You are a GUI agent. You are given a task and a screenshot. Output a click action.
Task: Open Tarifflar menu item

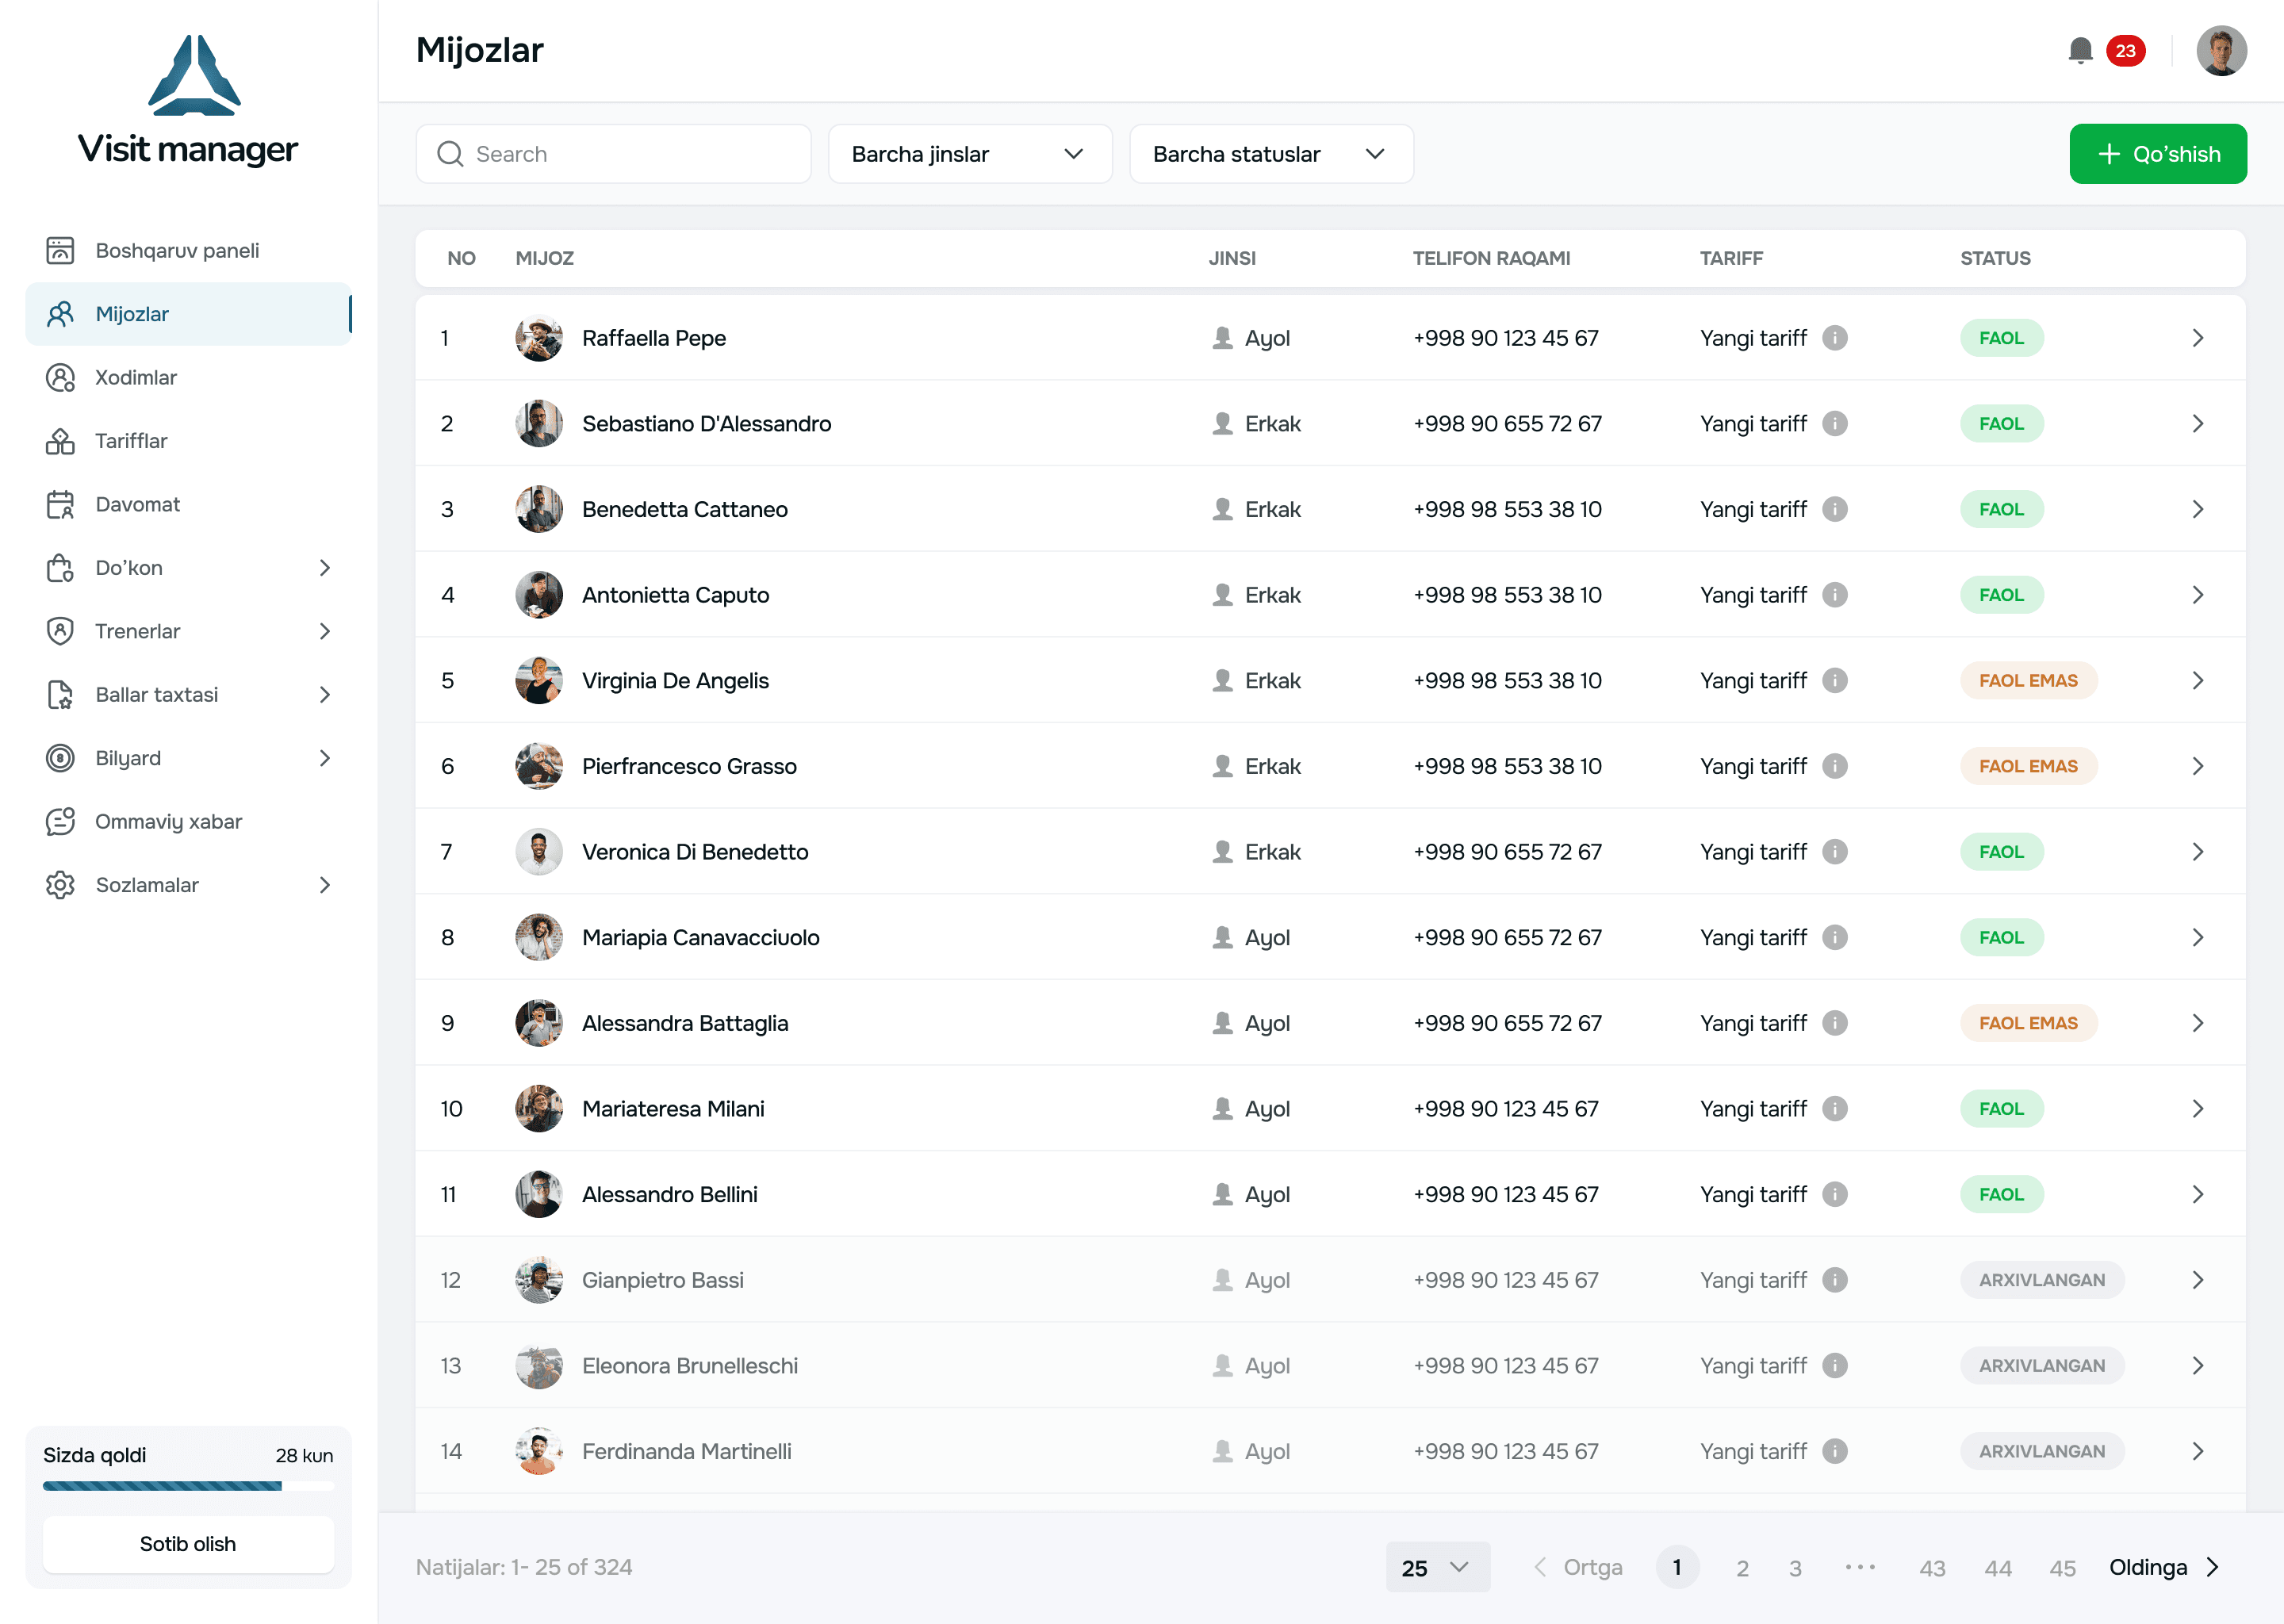pyautogui.click(x=188, y=441)
